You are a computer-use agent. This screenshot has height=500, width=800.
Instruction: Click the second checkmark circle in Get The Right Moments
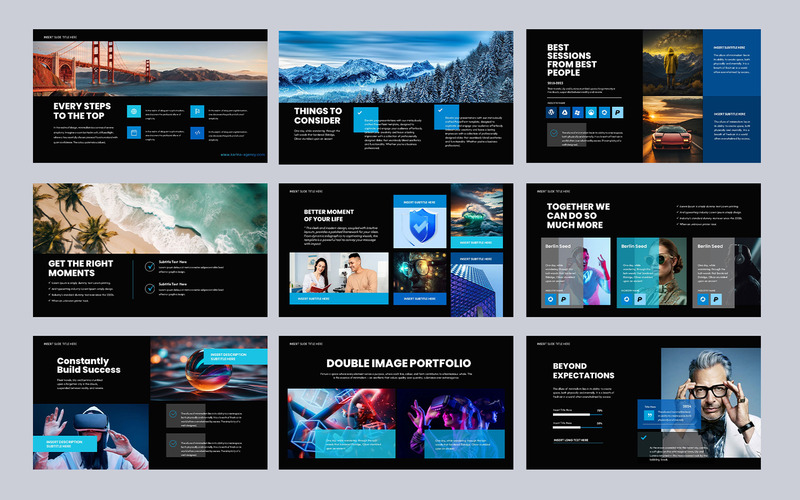click(x=150, y=288)
